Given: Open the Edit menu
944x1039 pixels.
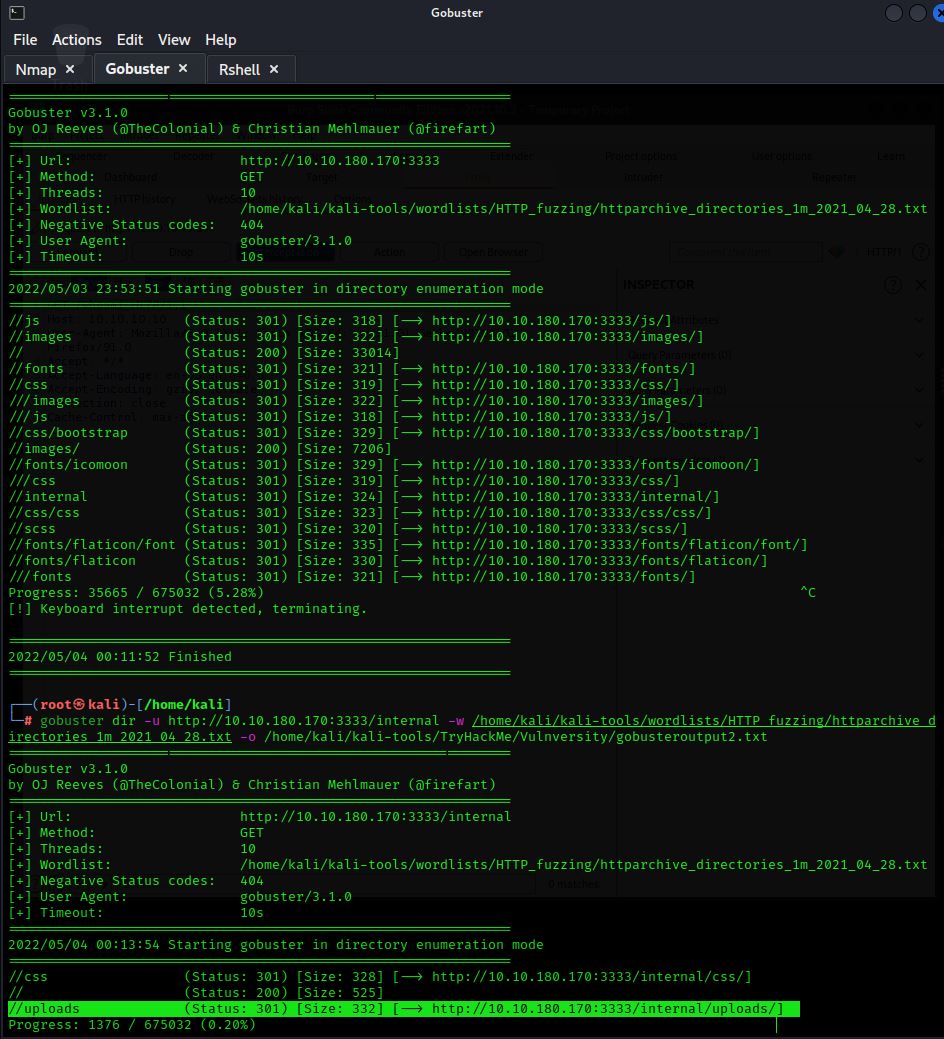Looking at the screenshot, I should [130, 40].
